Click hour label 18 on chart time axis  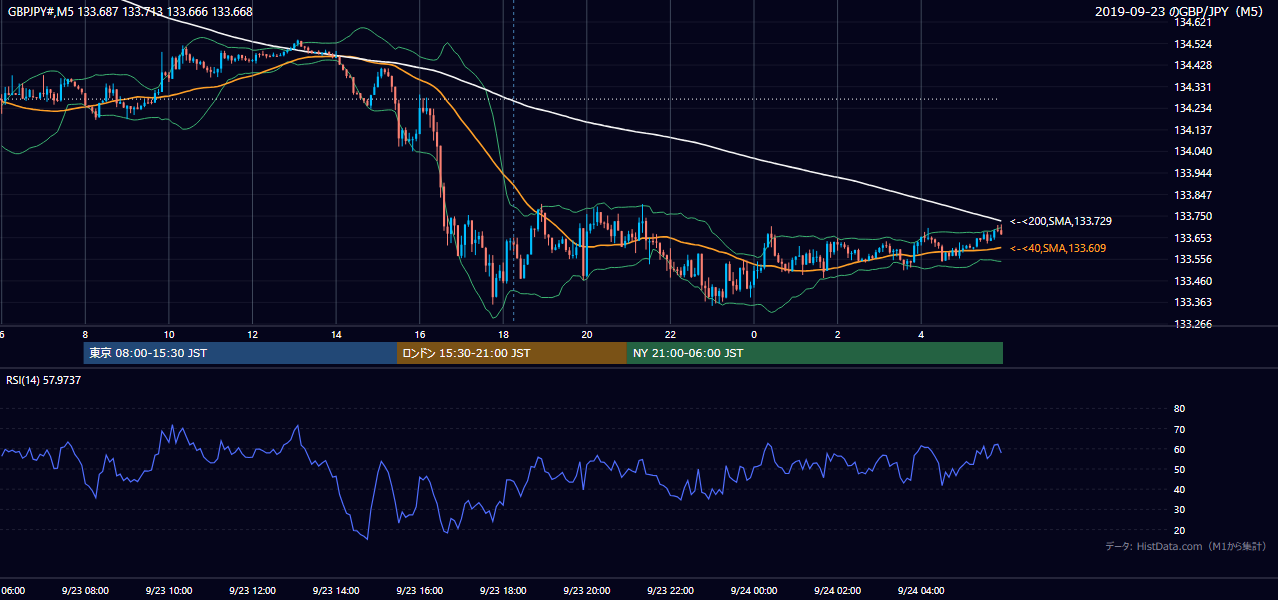503,334
